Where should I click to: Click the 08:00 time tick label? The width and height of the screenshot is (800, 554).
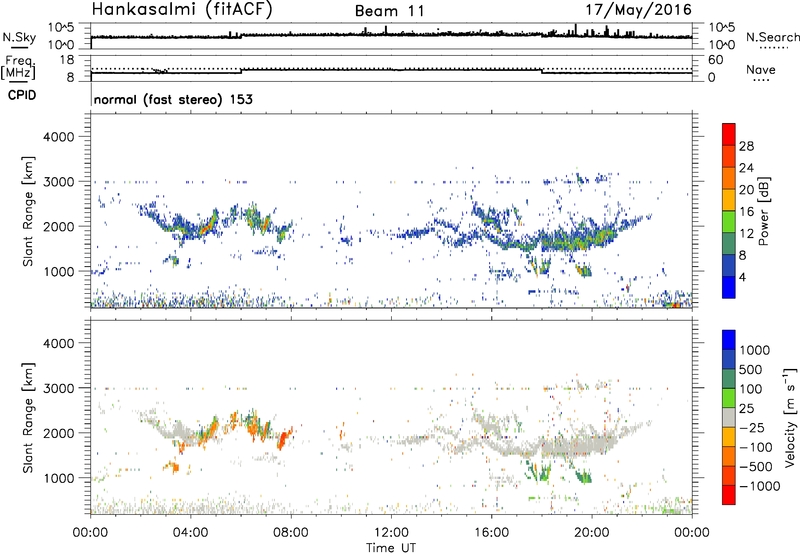coord(291,533)
